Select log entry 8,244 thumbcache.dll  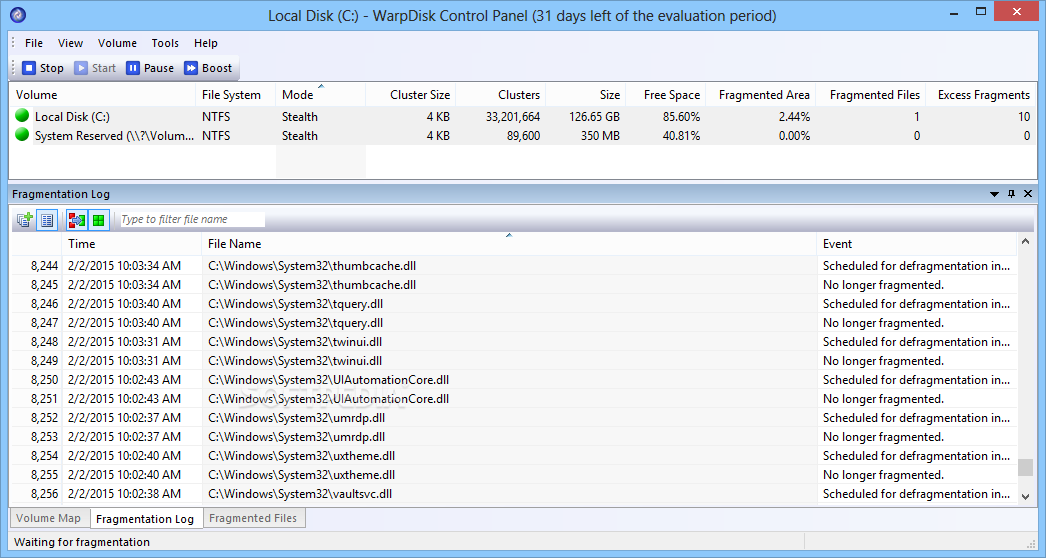click(514, 266)
